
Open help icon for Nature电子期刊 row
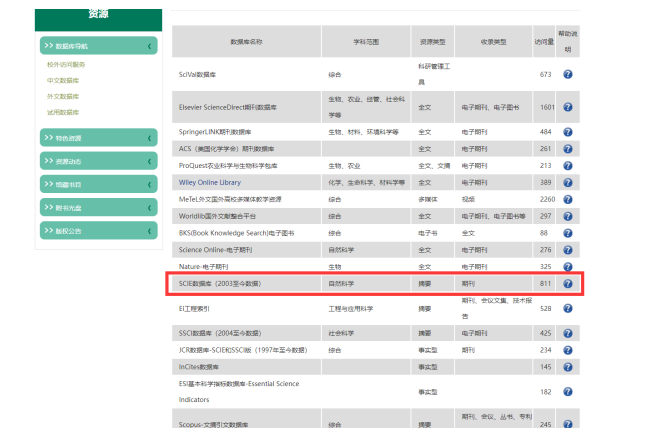pos(567,267)
